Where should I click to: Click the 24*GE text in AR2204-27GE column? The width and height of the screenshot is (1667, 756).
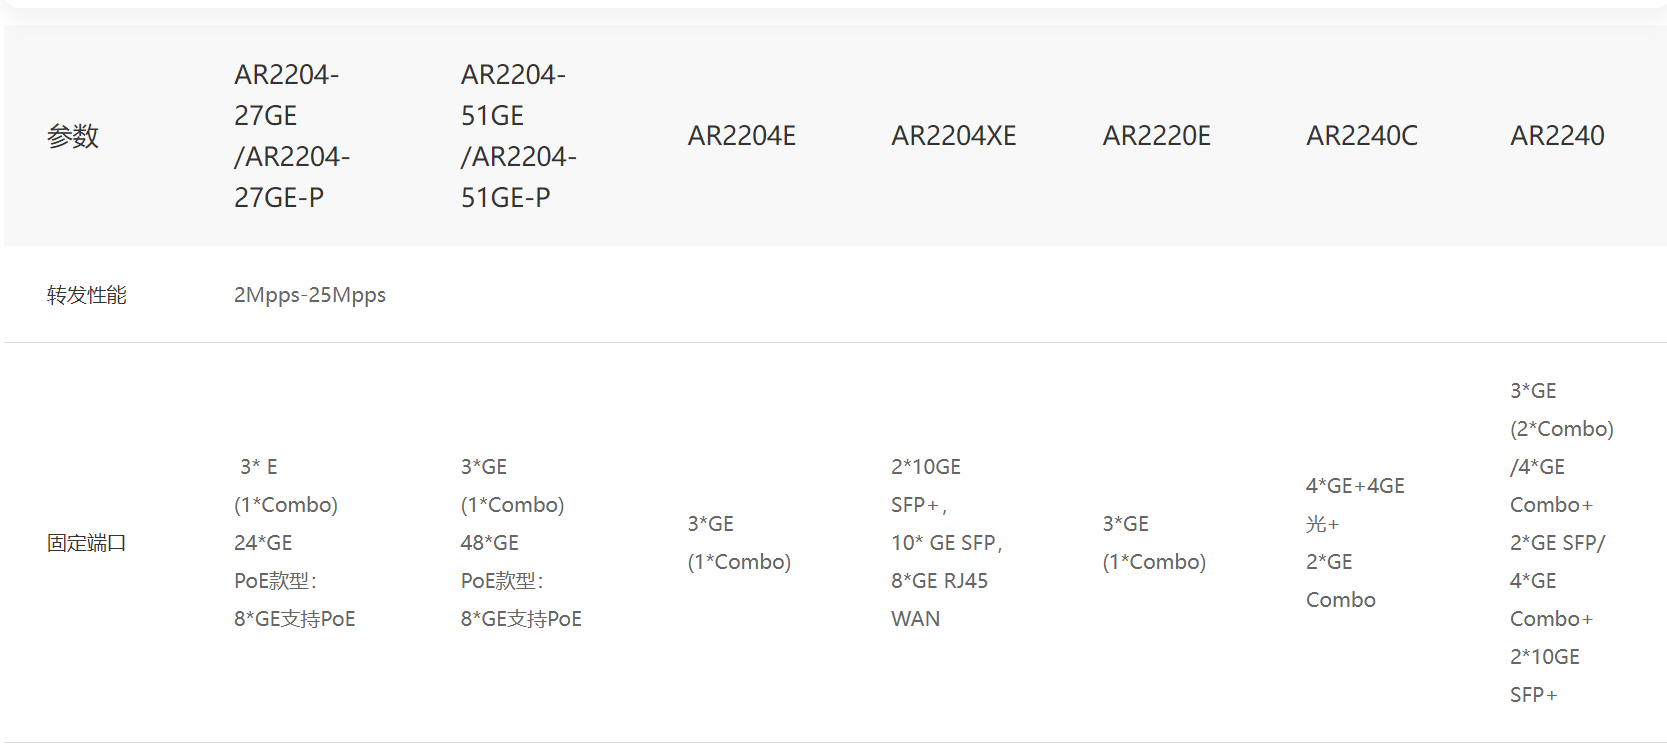pyautogui.click(x=263, y=543)
